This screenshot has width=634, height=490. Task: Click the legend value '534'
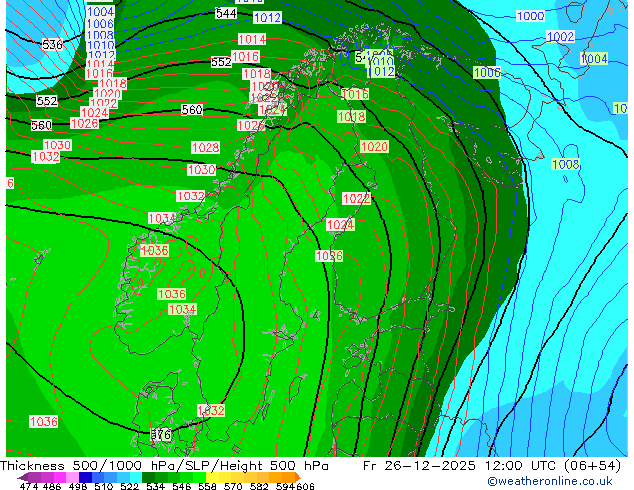click(155, 486)
